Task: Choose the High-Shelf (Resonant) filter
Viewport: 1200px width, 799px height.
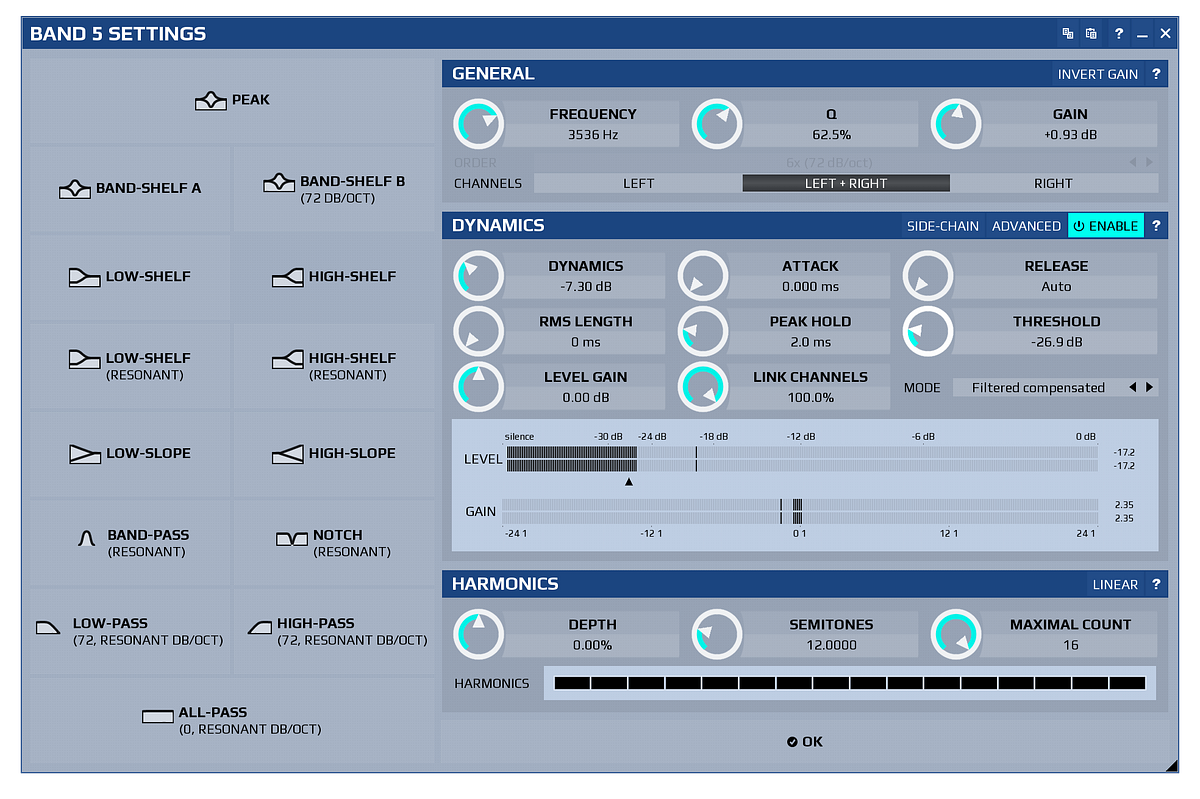Action: point(335,366)
